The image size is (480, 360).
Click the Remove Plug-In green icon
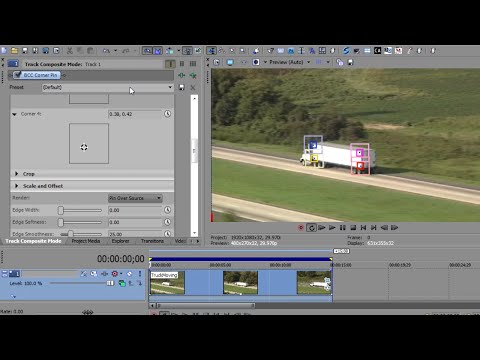click(193, 76)
